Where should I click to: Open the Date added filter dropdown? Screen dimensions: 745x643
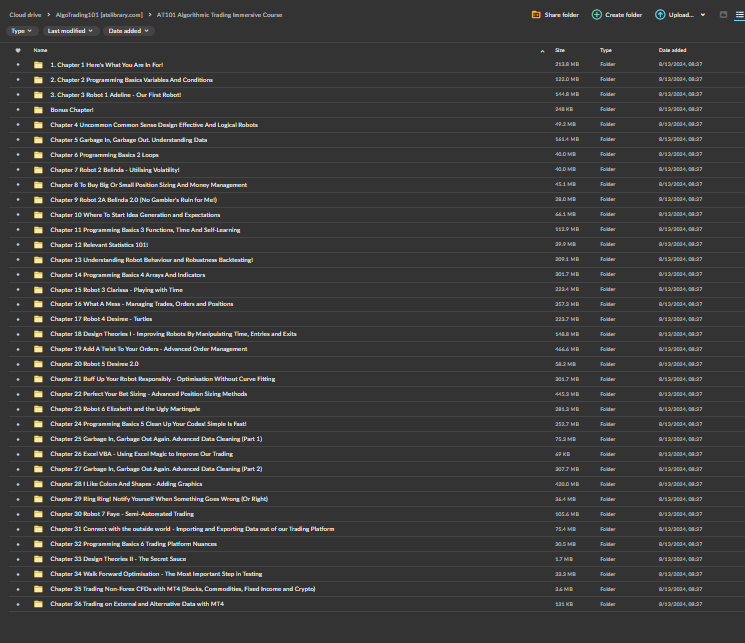[129, 31]
